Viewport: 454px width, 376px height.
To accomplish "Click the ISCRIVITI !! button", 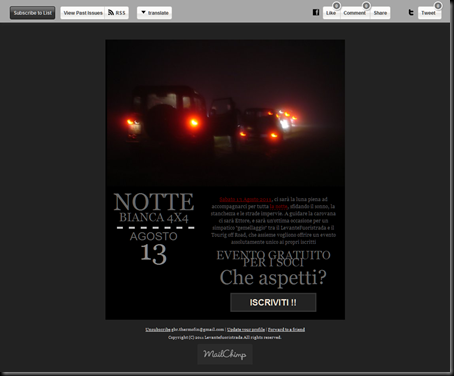I will (273, 302).
